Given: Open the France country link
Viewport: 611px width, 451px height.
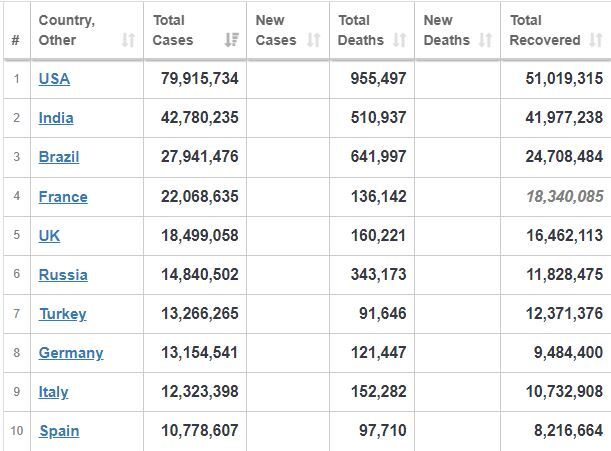Looking at the screenshot, I should [63, 196].
